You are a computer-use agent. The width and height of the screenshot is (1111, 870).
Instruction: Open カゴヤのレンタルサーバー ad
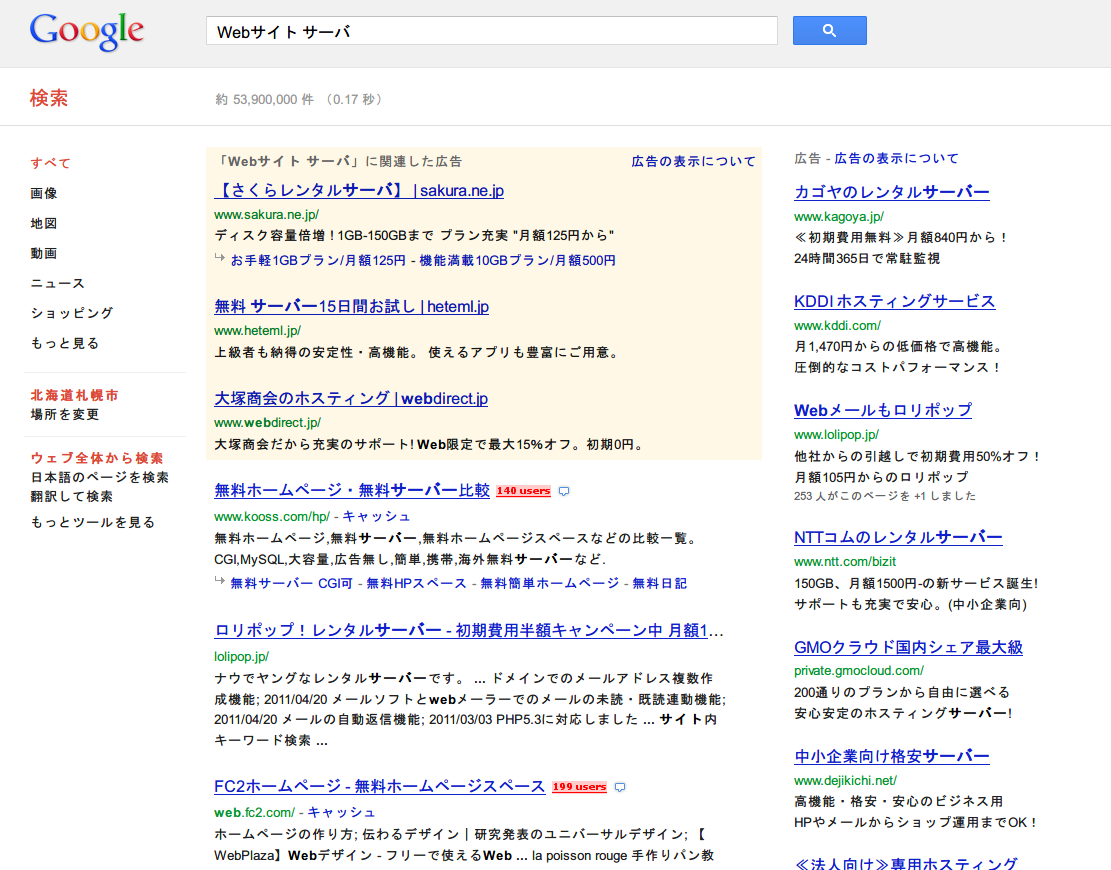[891, 192]
